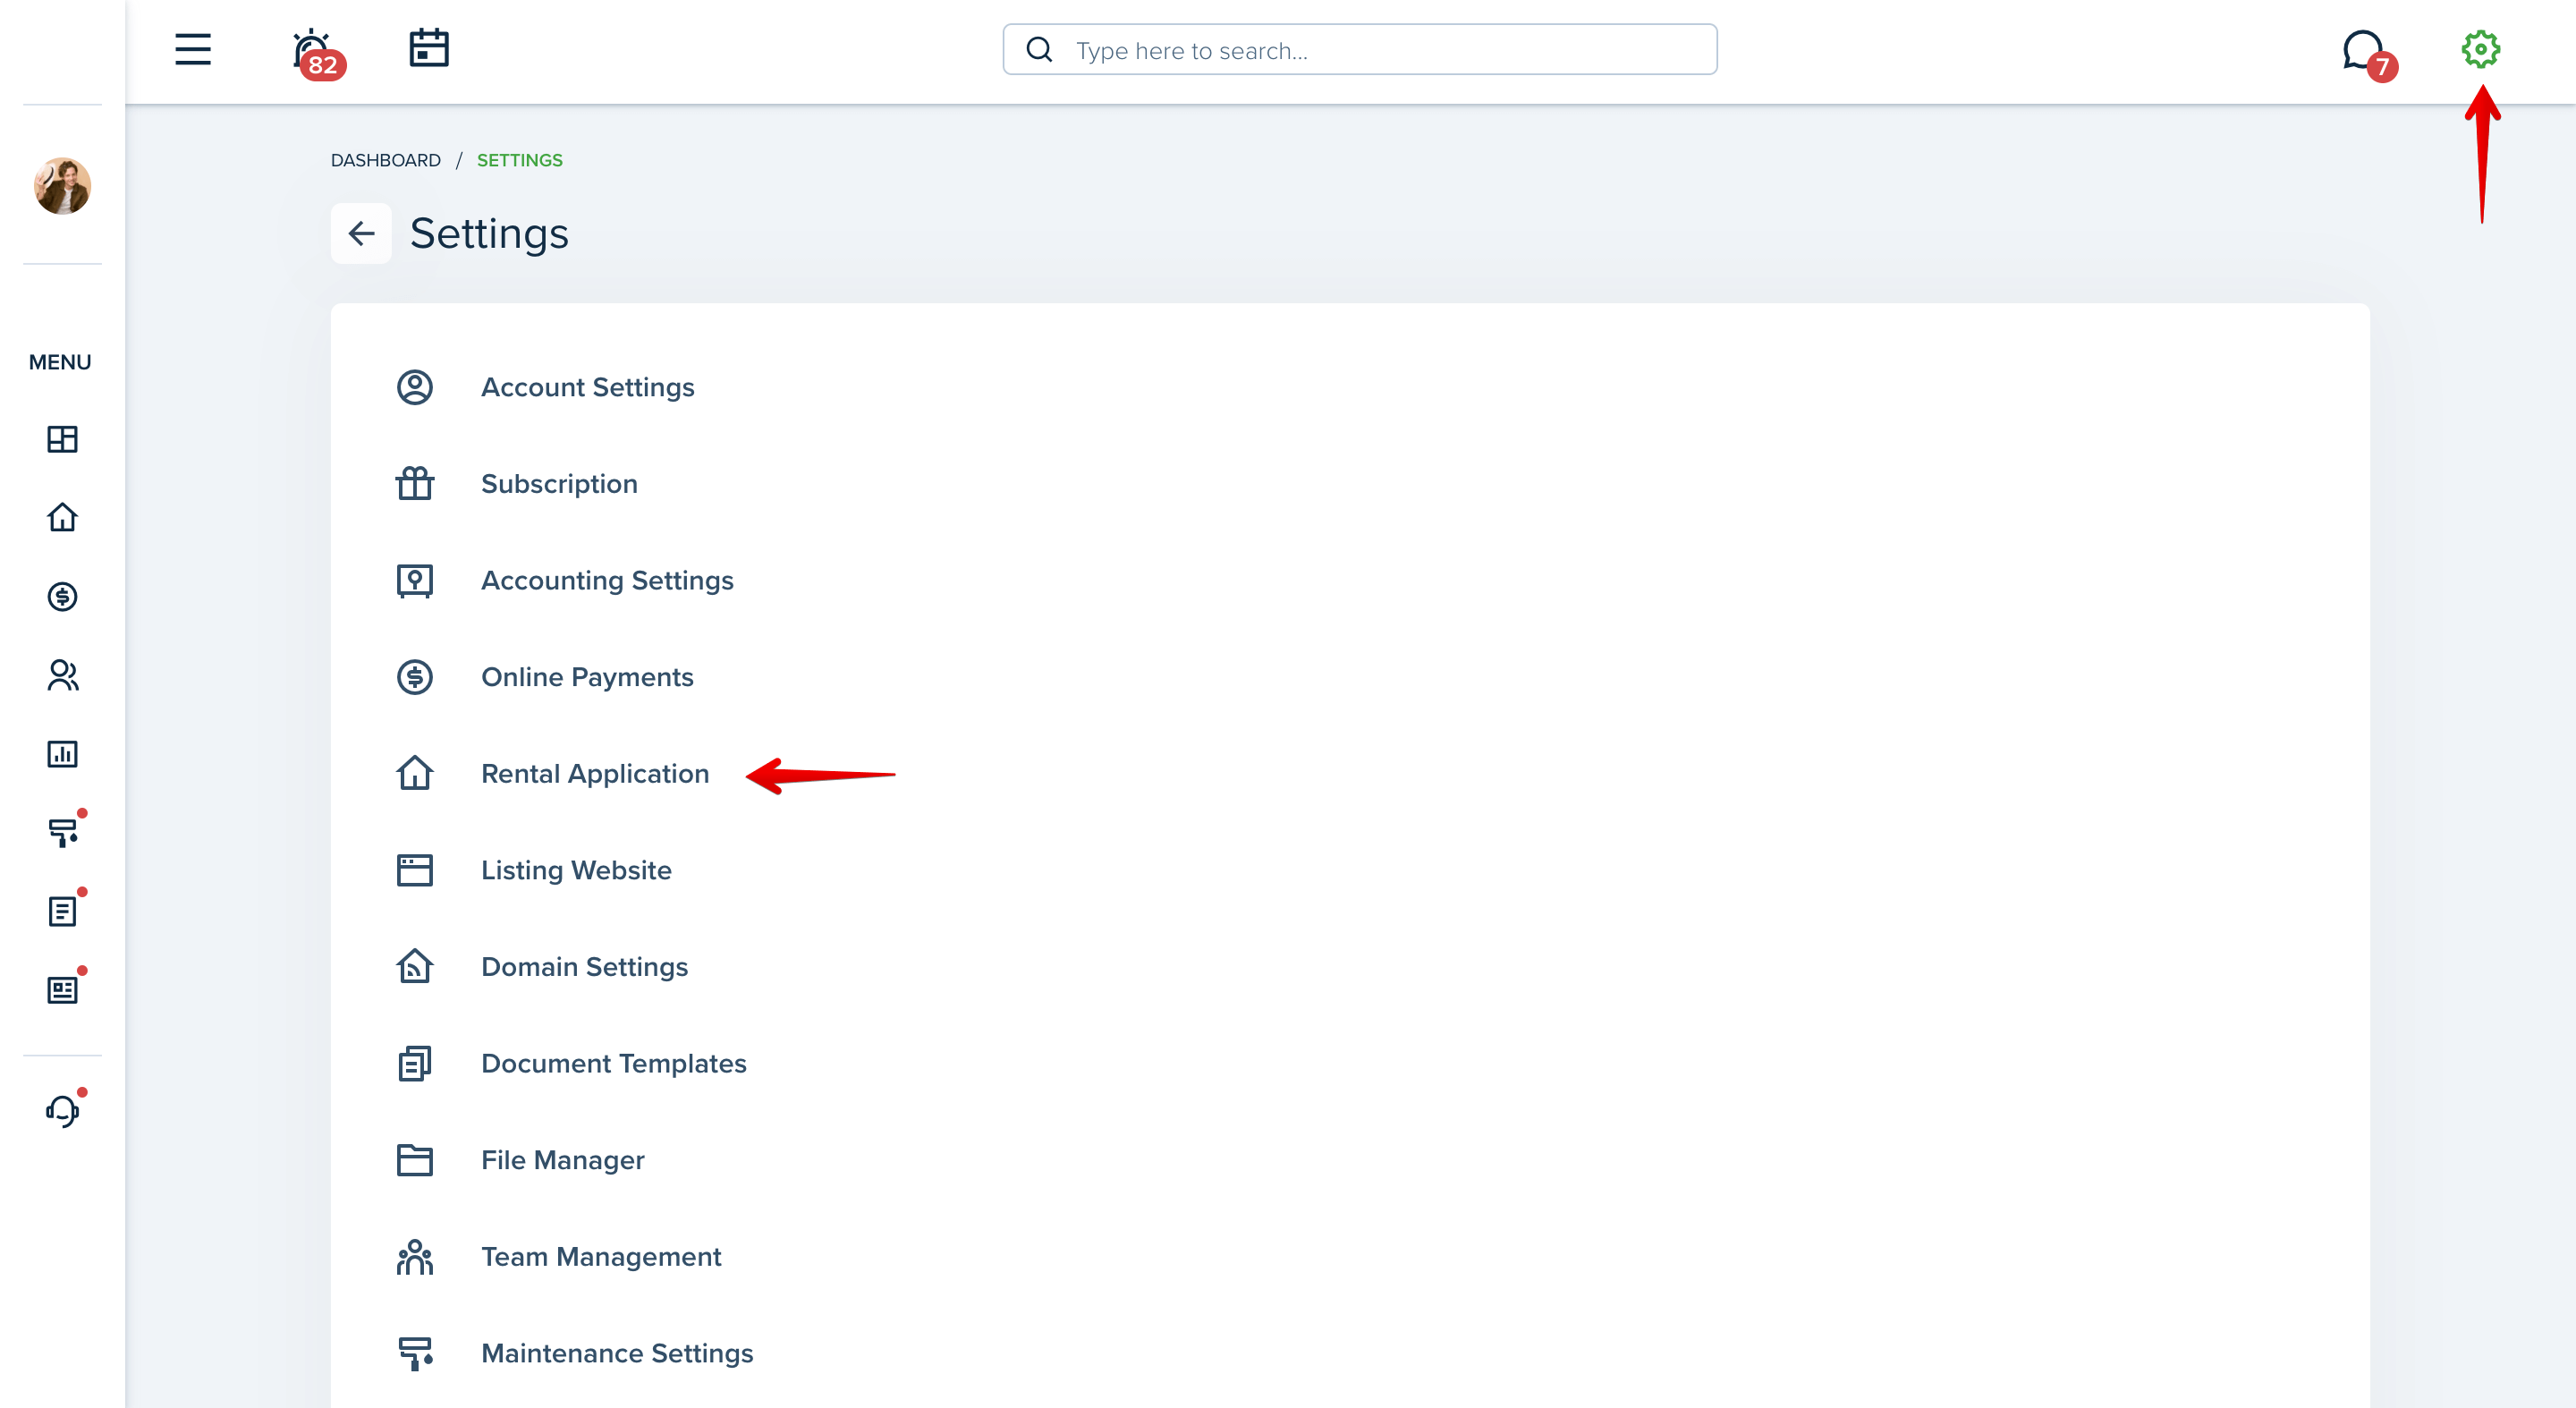This screenshot has width=2576, height=1408.
Task: Go to DASHBOARD breadcrumb link
Action: pos(386,160)
